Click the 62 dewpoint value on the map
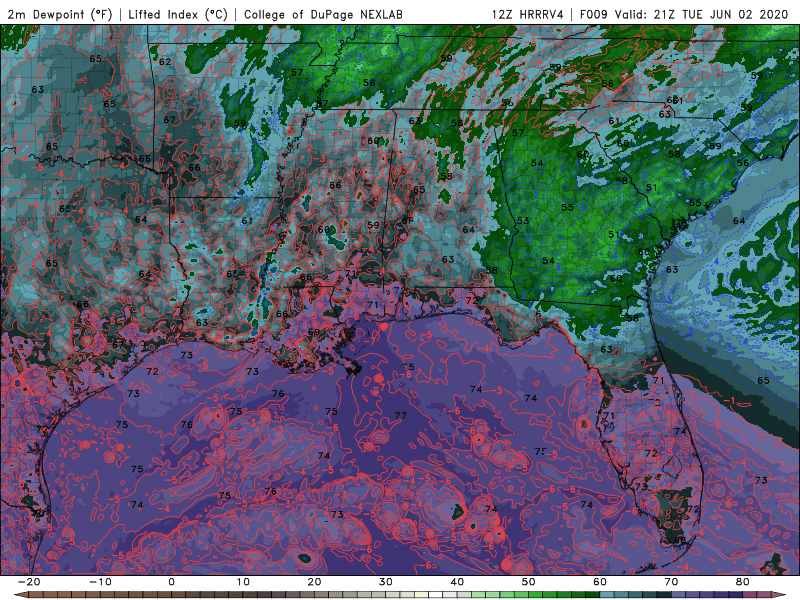 pyautogui.click(x=165, y=62)
